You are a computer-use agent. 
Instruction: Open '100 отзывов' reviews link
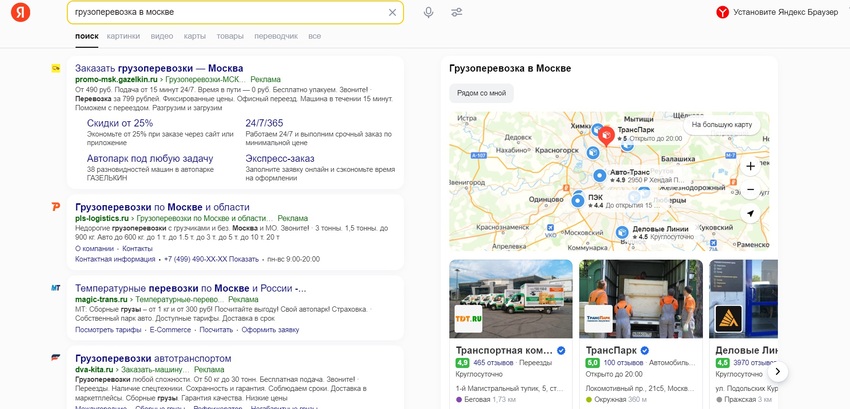(x=623, y=362)
